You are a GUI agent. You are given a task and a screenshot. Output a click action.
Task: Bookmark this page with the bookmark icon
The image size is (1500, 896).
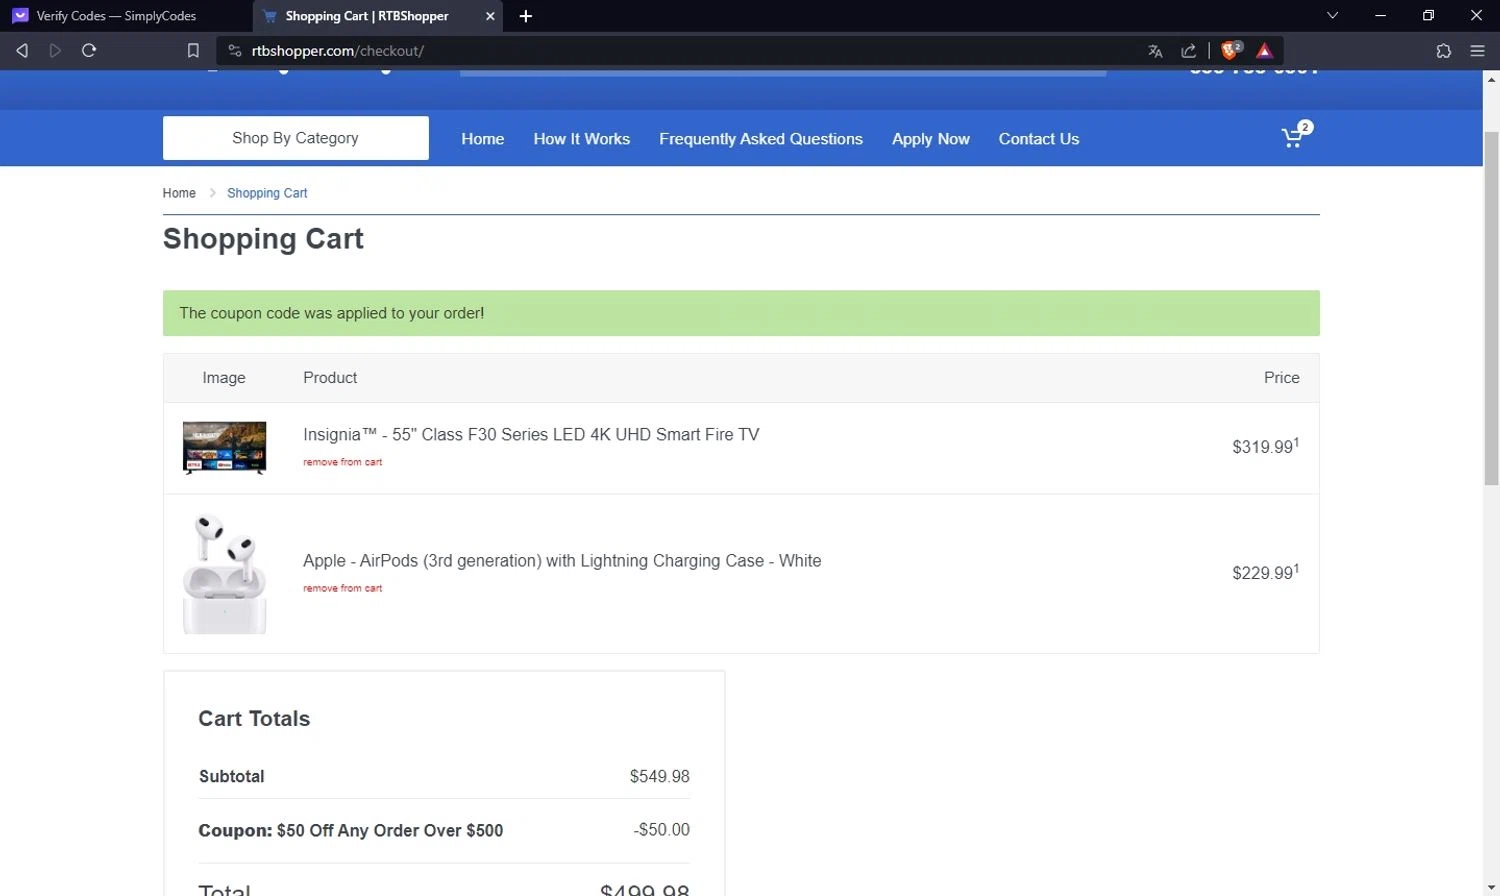(193, 50)
